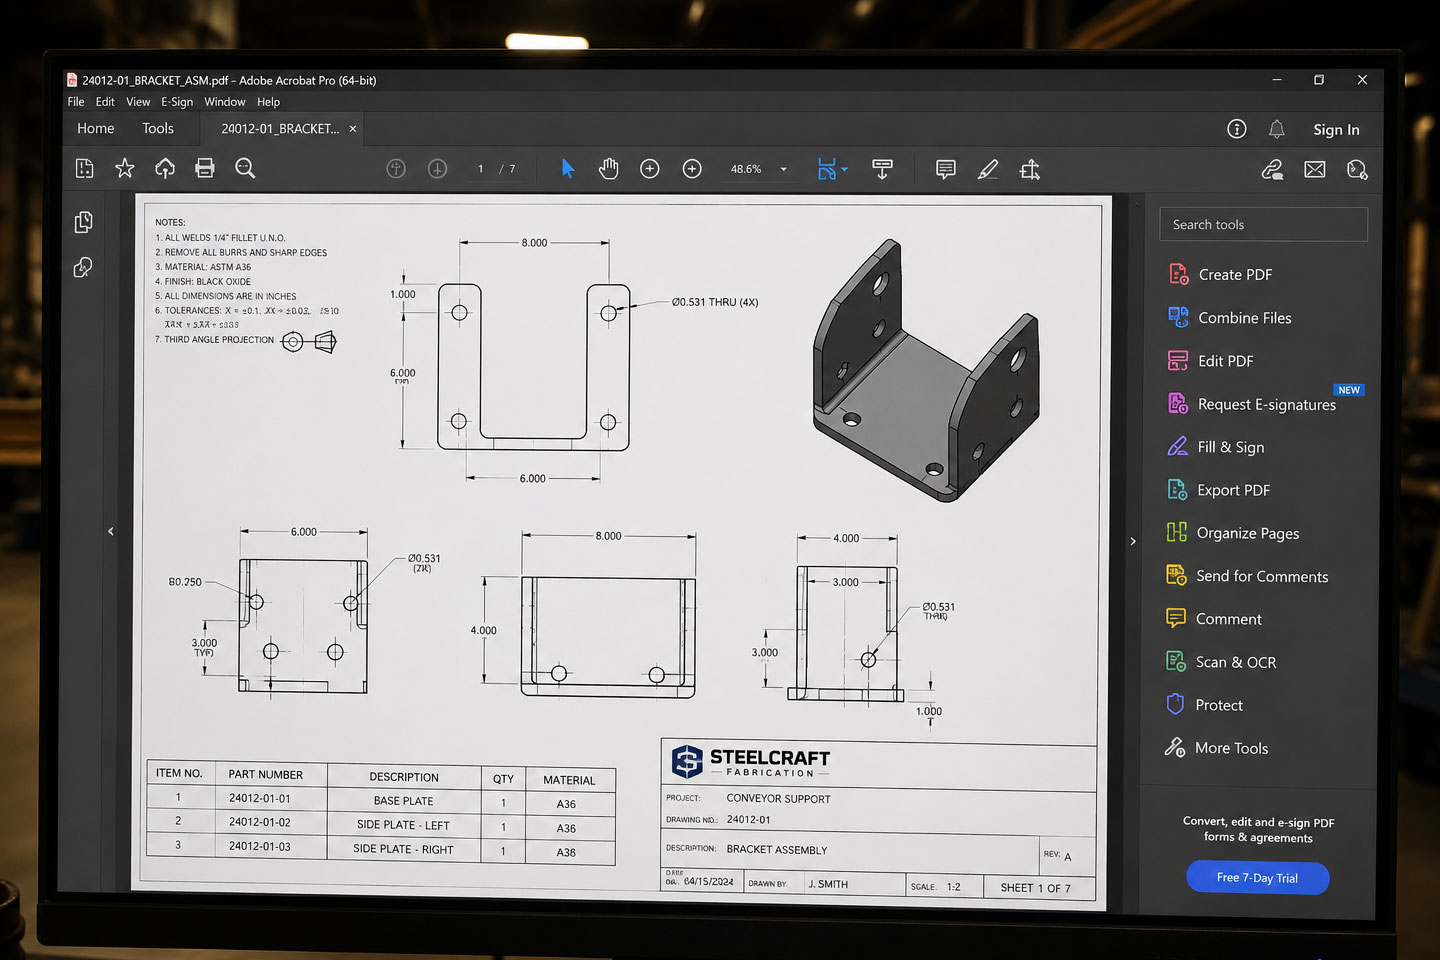The height and width of the screenshot is (960, 1440).
Task: Switch to the Tools tab
Action: coord(158,128)
